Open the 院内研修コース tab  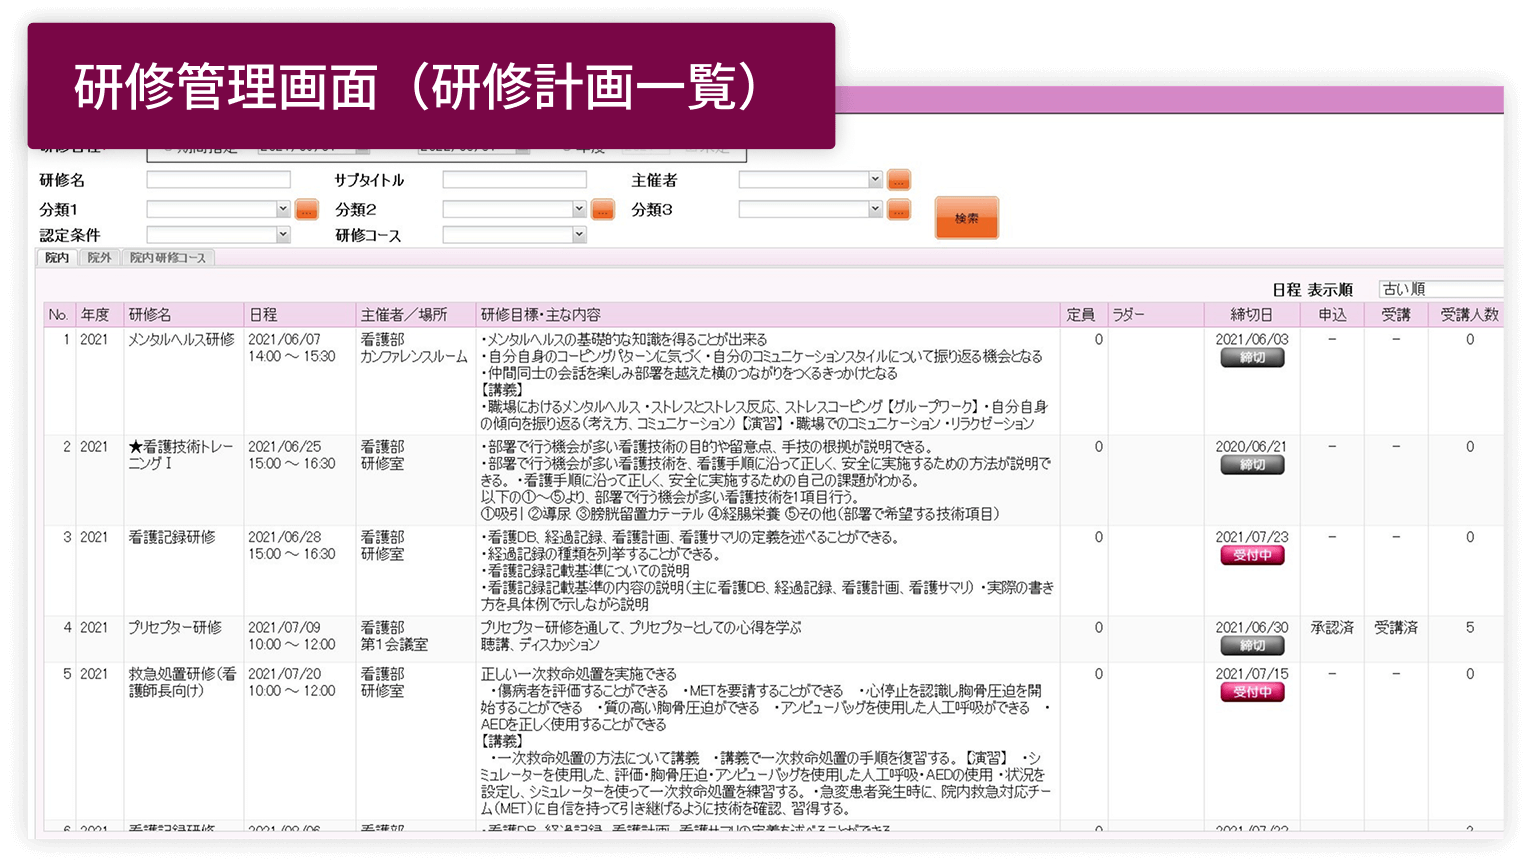[167, 257]
